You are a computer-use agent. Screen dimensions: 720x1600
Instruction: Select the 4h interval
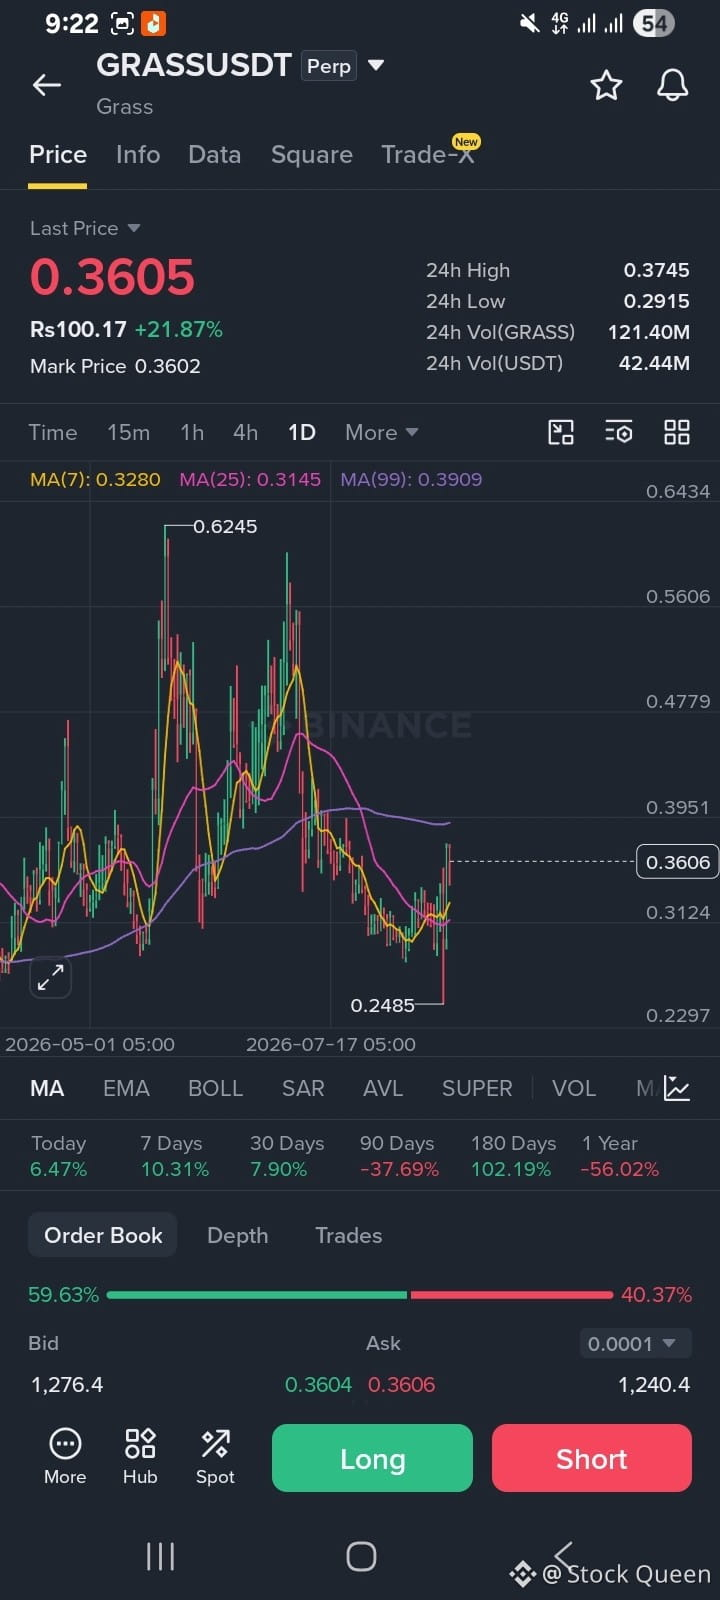pyautogui.click(x=245, y=432)
